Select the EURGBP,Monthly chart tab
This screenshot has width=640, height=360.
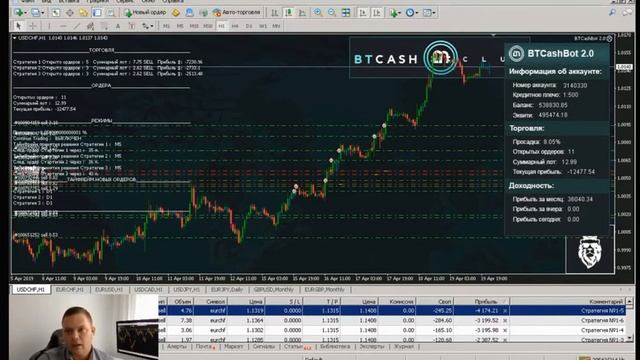coord(324,289)
